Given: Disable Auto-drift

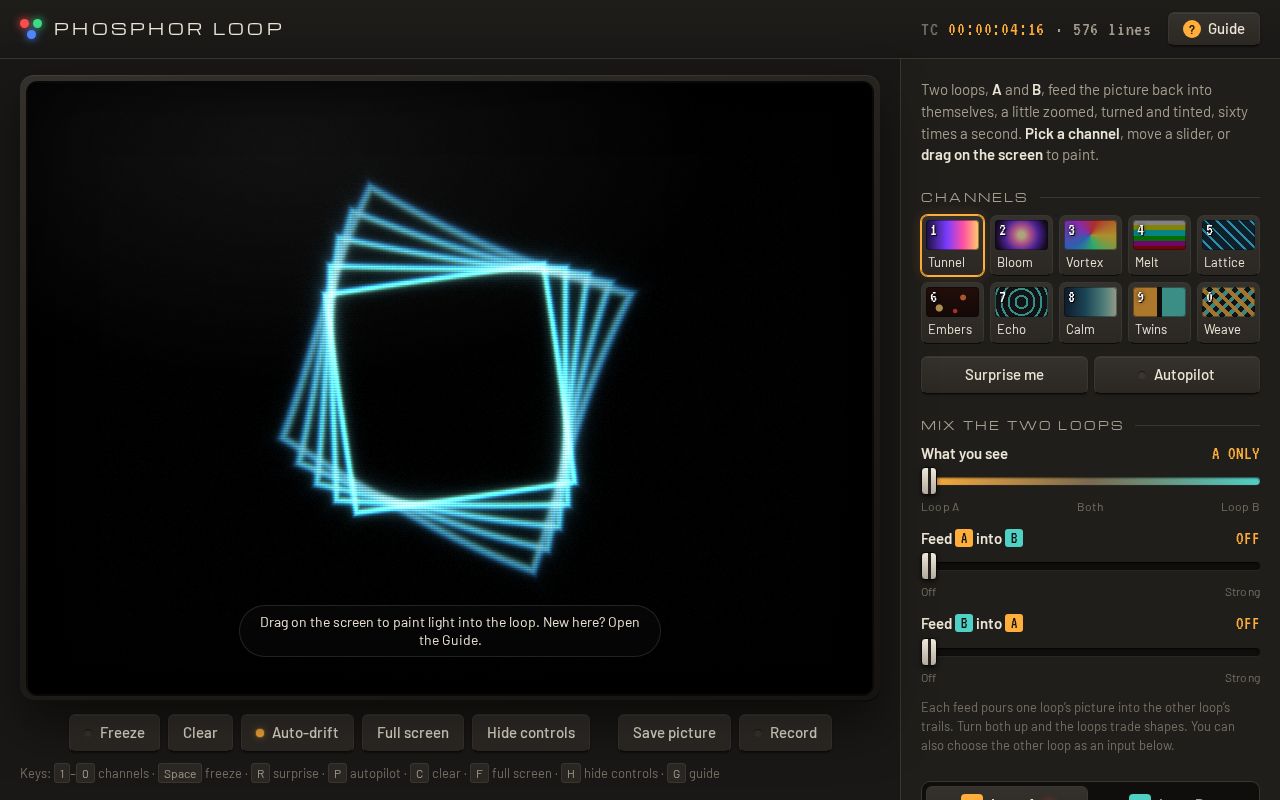Looking at the screenshot, I should coord(297,733).
